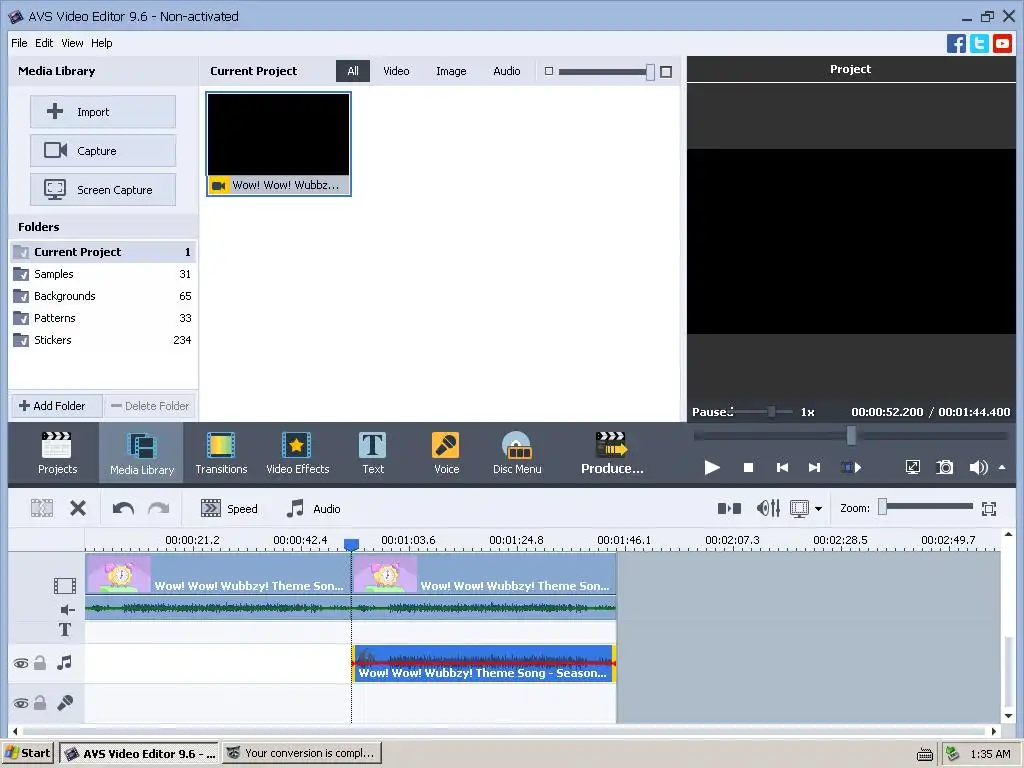Undo the last action

pyautogui.click(x=123, y=508)
